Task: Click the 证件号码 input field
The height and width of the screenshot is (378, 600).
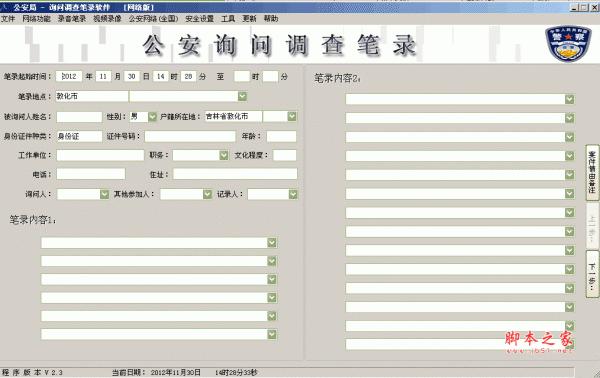Action: [x=190, y=136]
